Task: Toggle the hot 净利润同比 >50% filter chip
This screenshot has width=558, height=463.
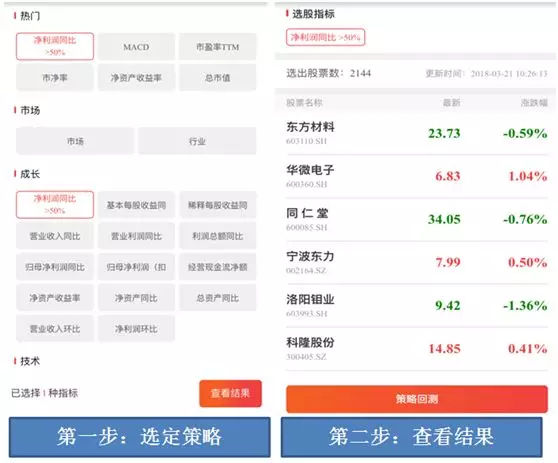Action: (55, 46)
